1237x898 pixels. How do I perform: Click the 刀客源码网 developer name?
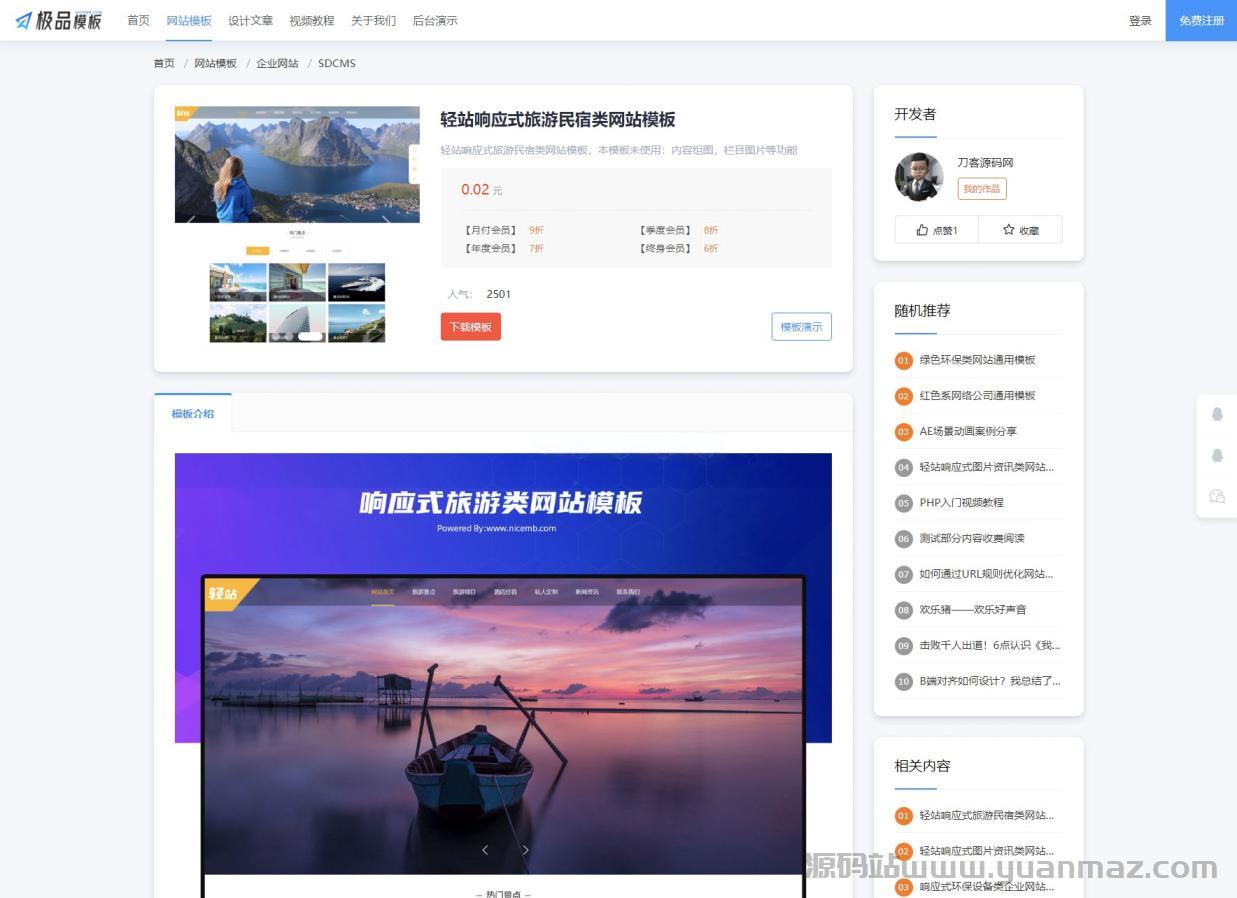(985, 162)
